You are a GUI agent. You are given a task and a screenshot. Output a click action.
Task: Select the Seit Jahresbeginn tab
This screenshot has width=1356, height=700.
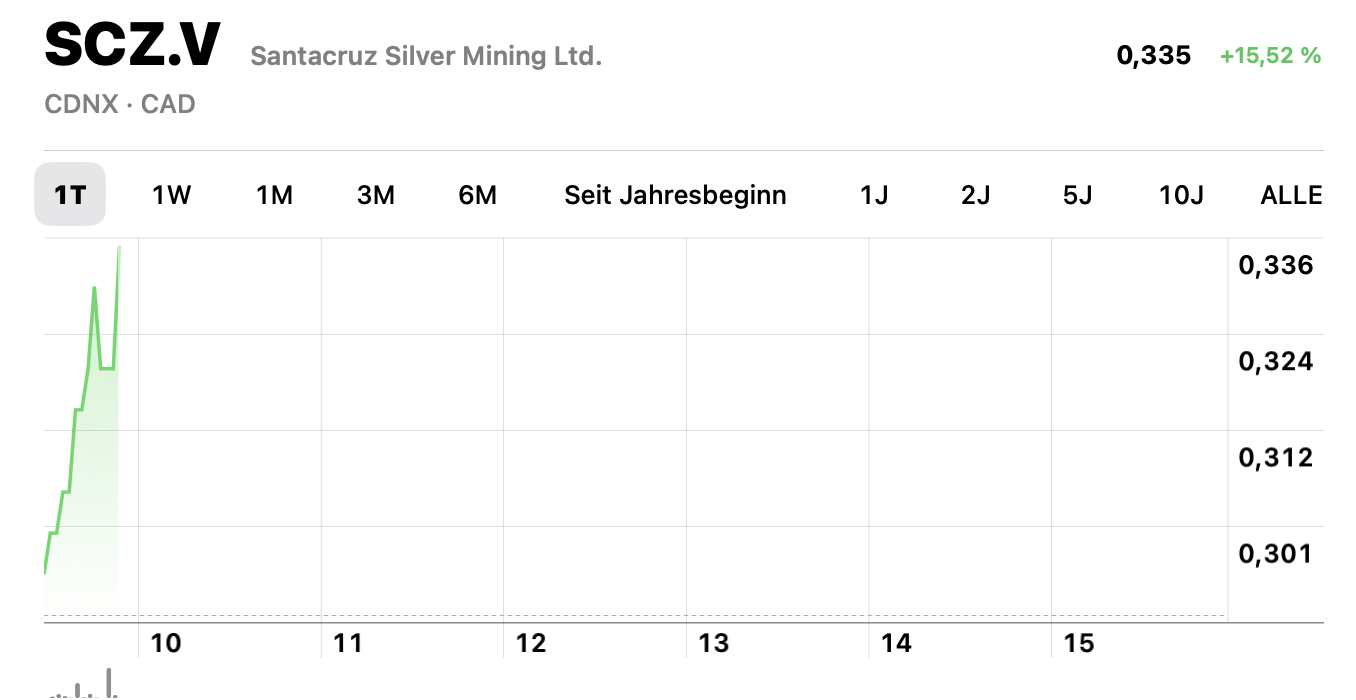click(x=675, y=194)
